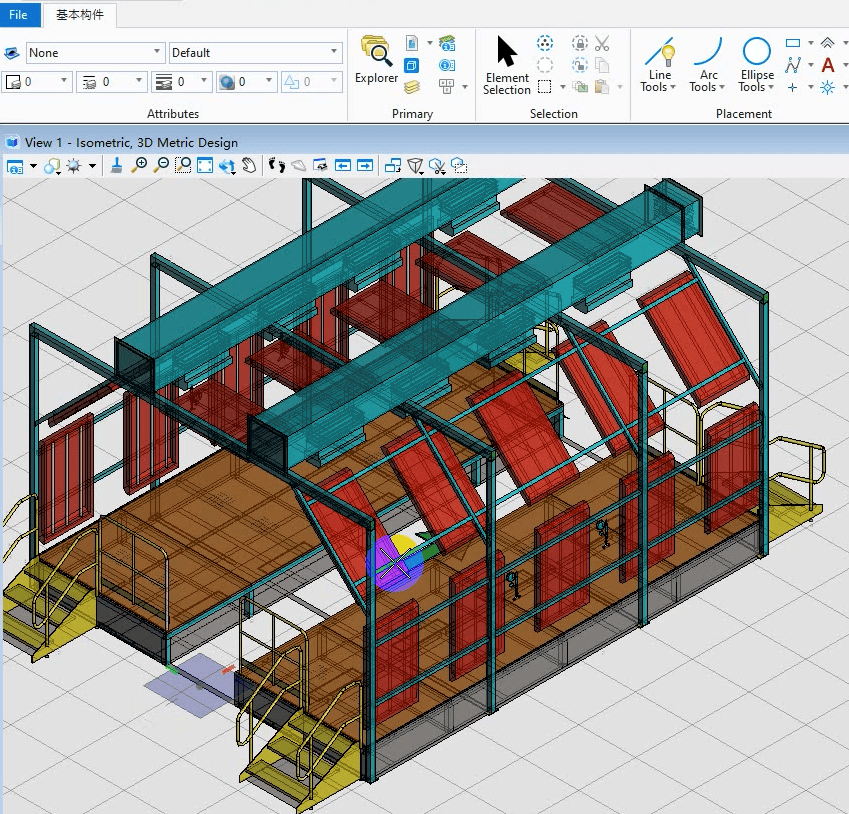Image resolution: width=849 pixels, height=814 pixels.
Task: Click the Update View brush icon
Action: 116,166
